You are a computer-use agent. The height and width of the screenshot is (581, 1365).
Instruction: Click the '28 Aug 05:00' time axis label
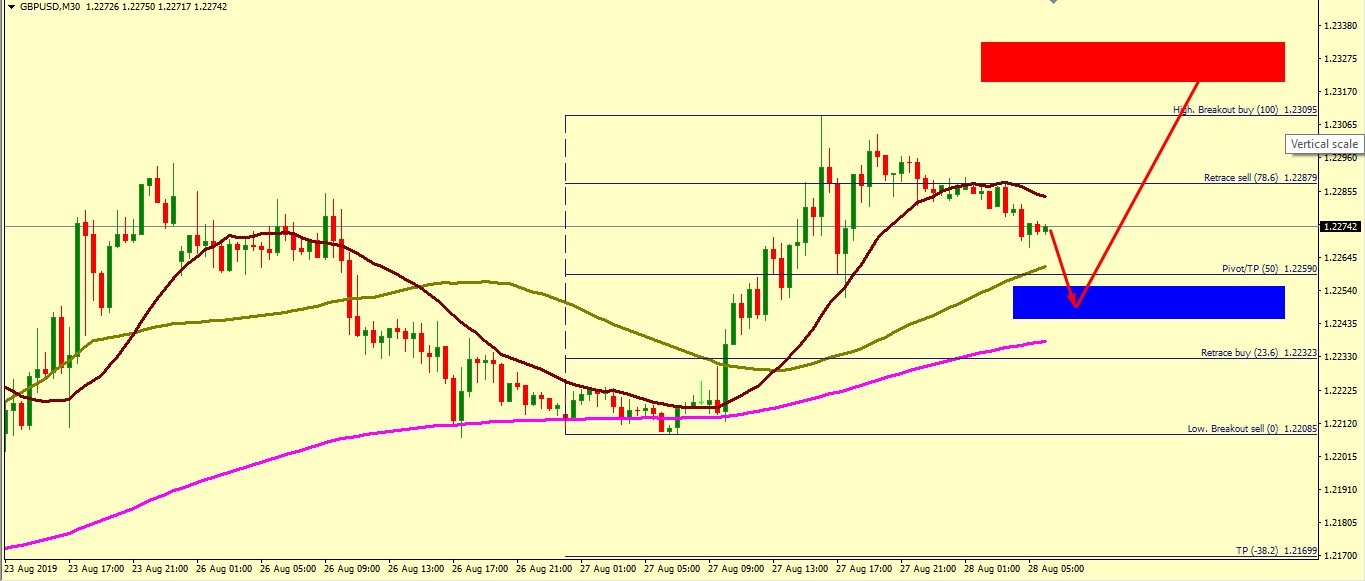click(x=1055, y=569)
